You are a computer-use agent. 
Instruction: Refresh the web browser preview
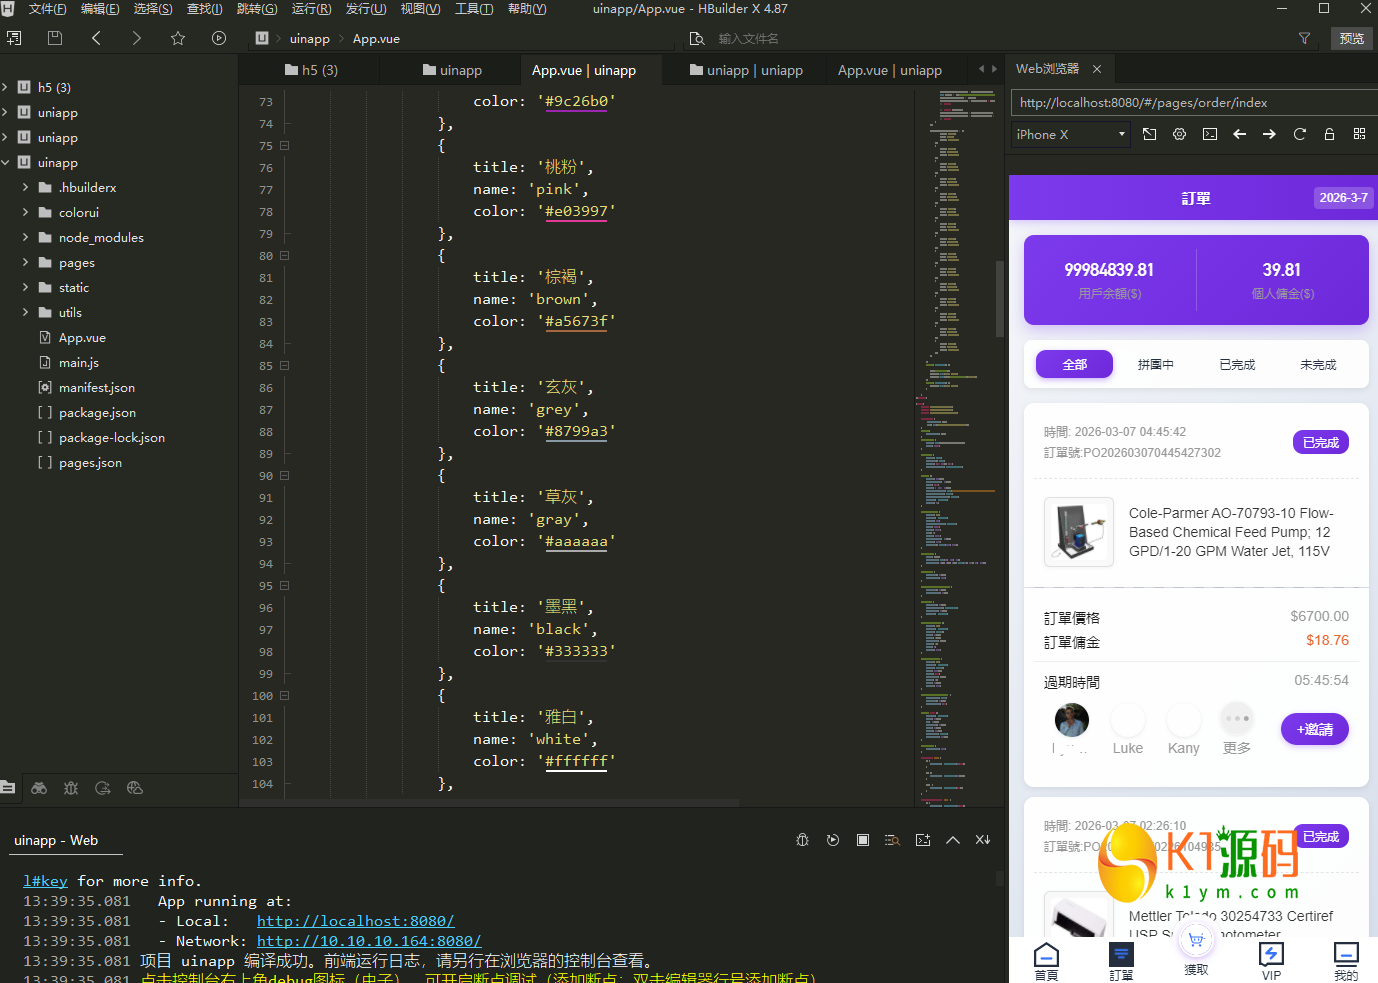tap(1299, 134)
